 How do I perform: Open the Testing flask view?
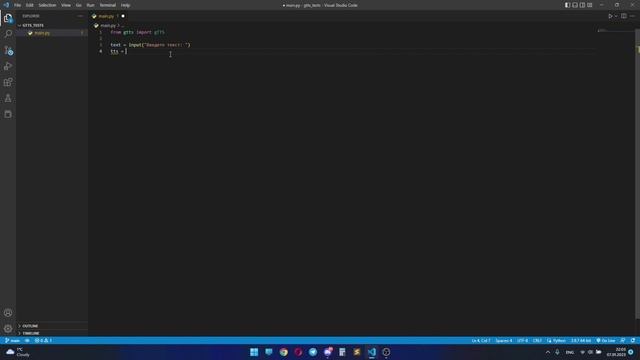tap(8, 98)
